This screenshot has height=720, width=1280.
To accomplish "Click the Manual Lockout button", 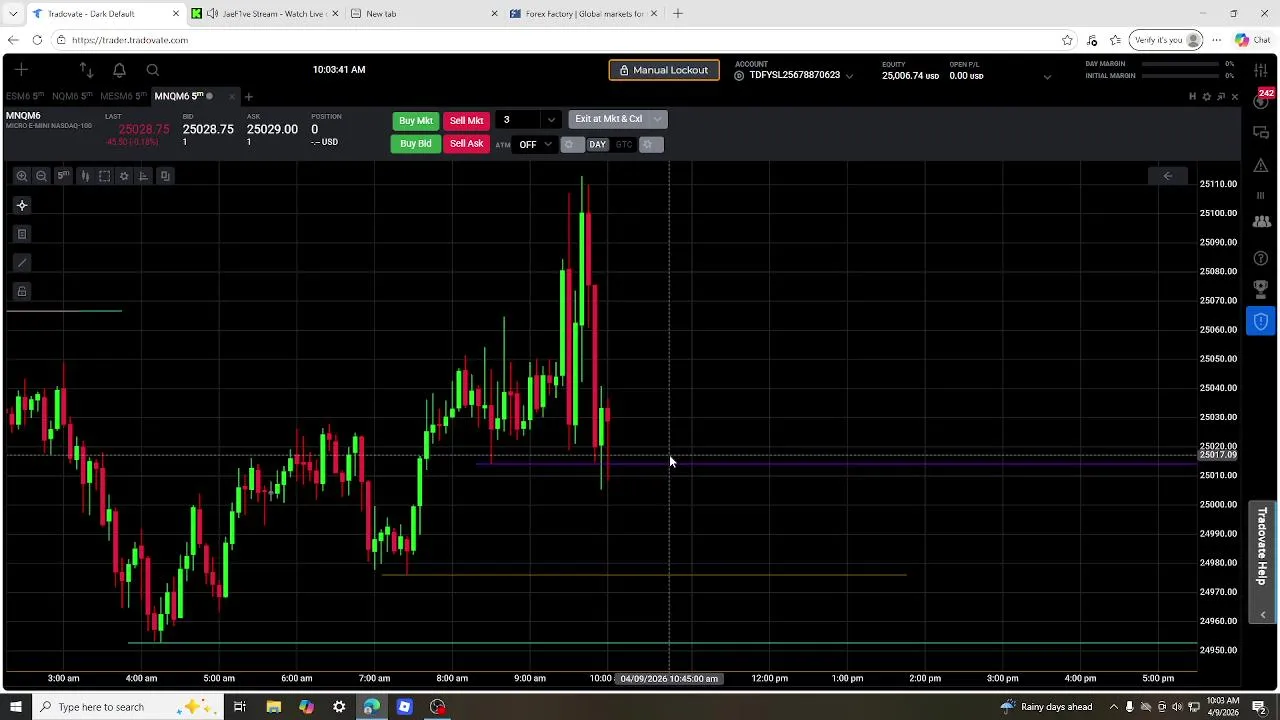I will coord(664,70).
